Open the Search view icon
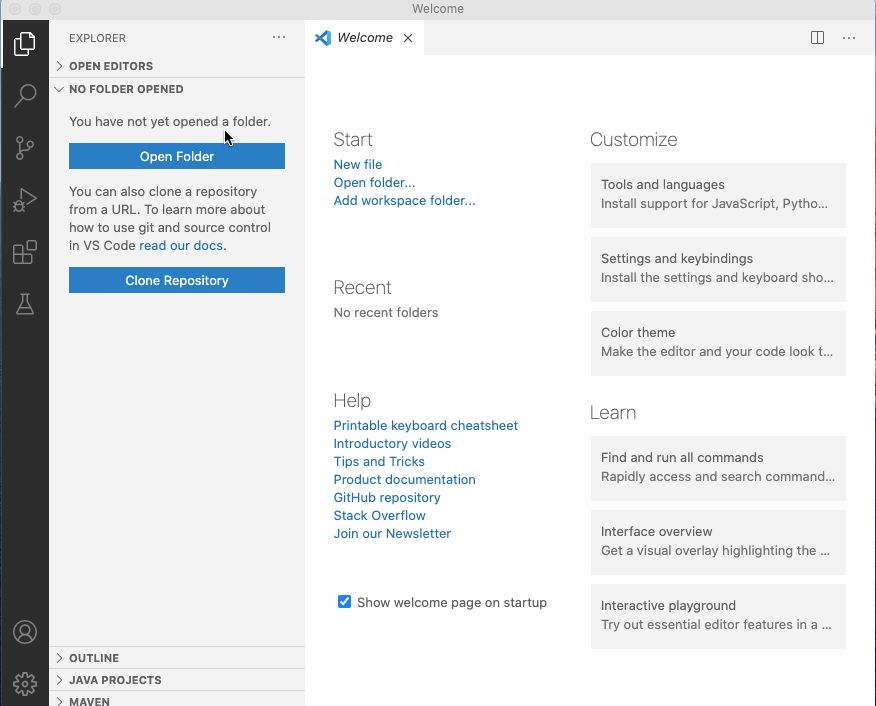Image resolution: width=876 pixels, height=706 pixels. pos(25,96)
